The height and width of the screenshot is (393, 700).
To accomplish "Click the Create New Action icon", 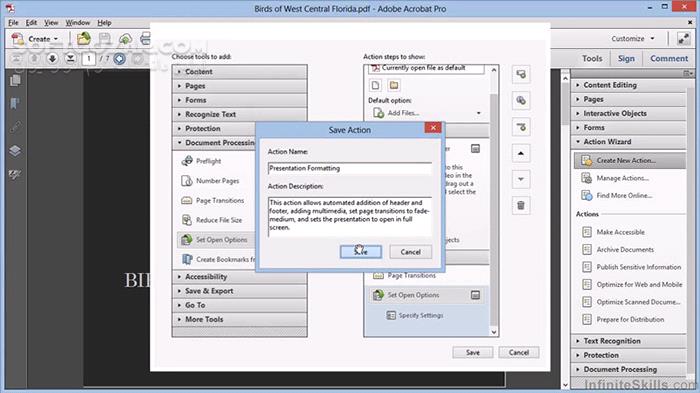I will click(587, 160).
